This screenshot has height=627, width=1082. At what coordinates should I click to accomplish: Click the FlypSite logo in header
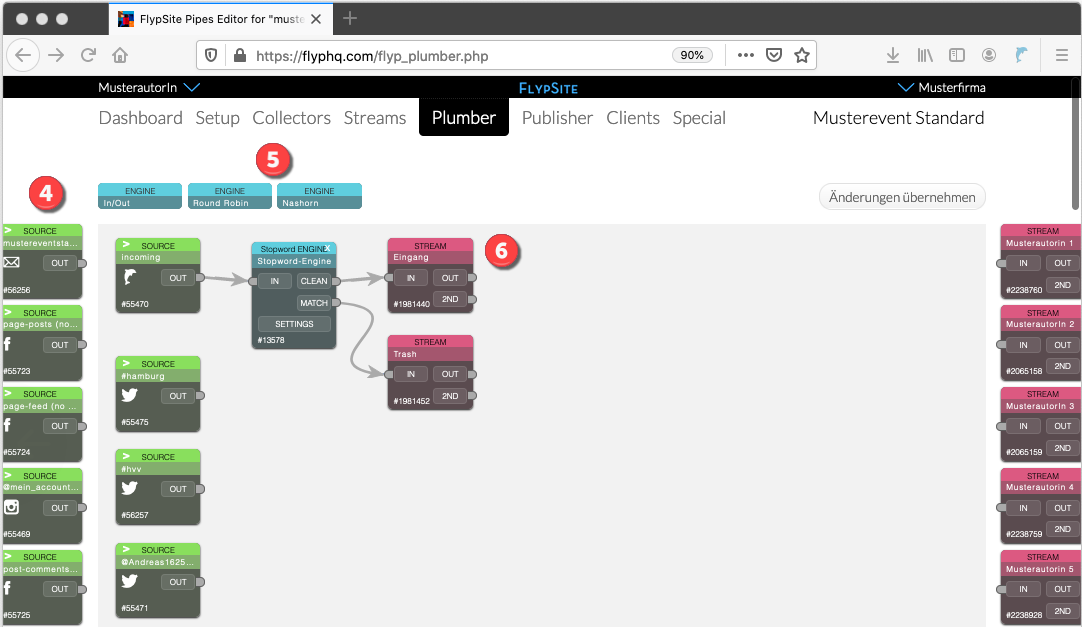point(549,88)
